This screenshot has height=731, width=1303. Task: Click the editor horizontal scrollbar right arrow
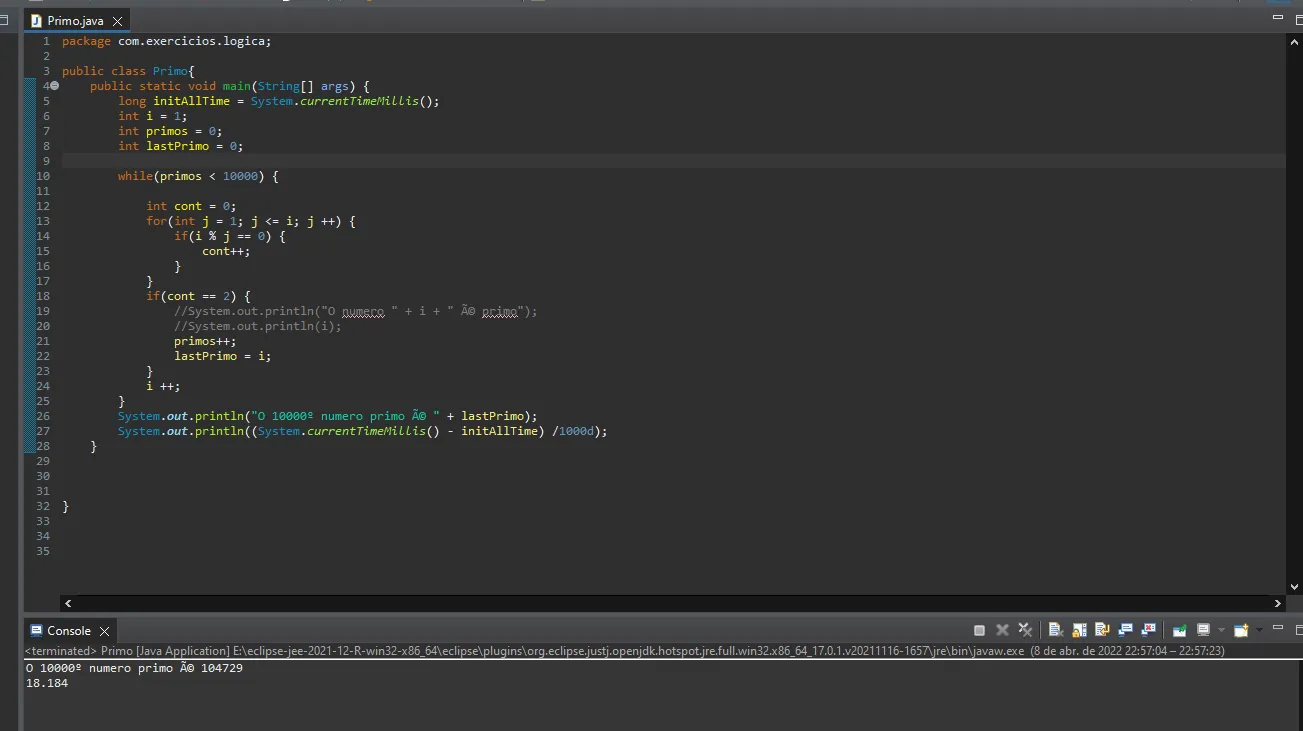[x=1277, y=604]
